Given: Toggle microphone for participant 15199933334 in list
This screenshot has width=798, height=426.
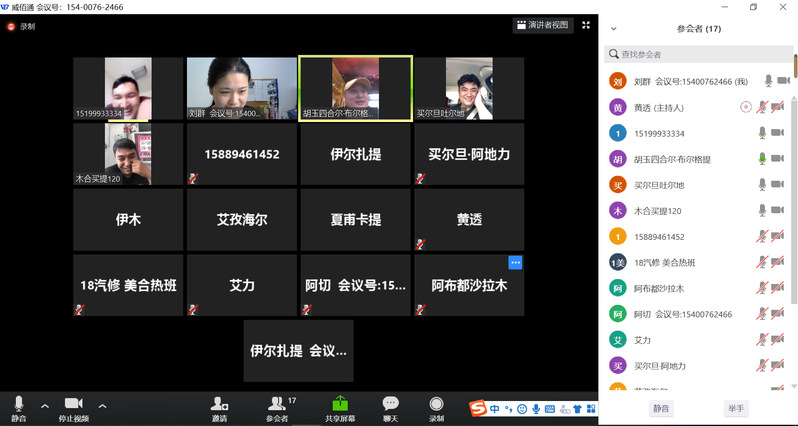Looking at the screenshot, I should (762, 133).
